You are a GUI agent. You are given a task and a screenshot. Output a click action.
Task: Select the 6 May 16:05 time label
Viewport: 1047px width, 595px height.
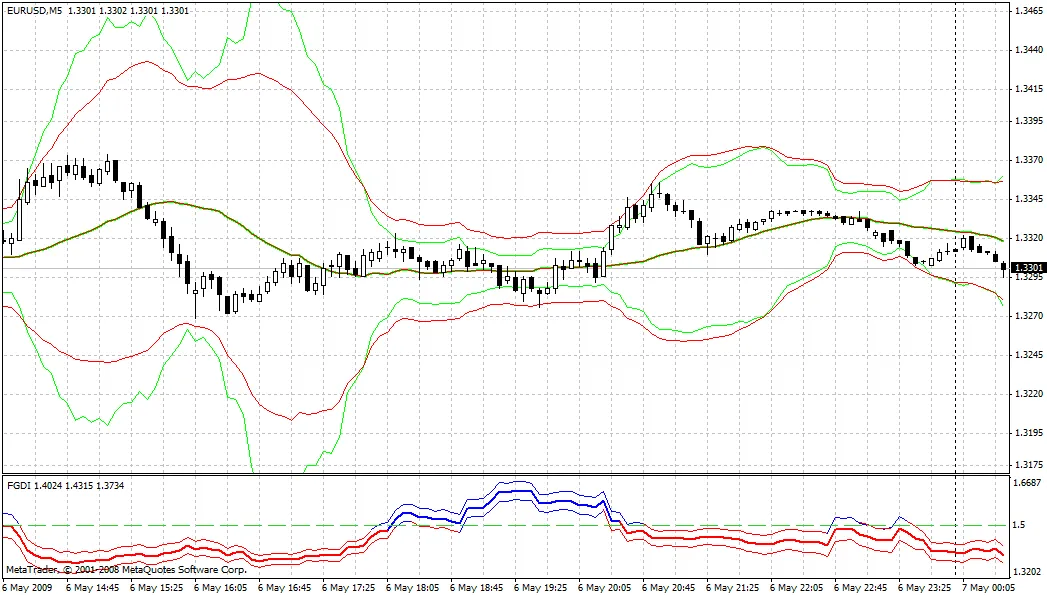click(224, 587)
